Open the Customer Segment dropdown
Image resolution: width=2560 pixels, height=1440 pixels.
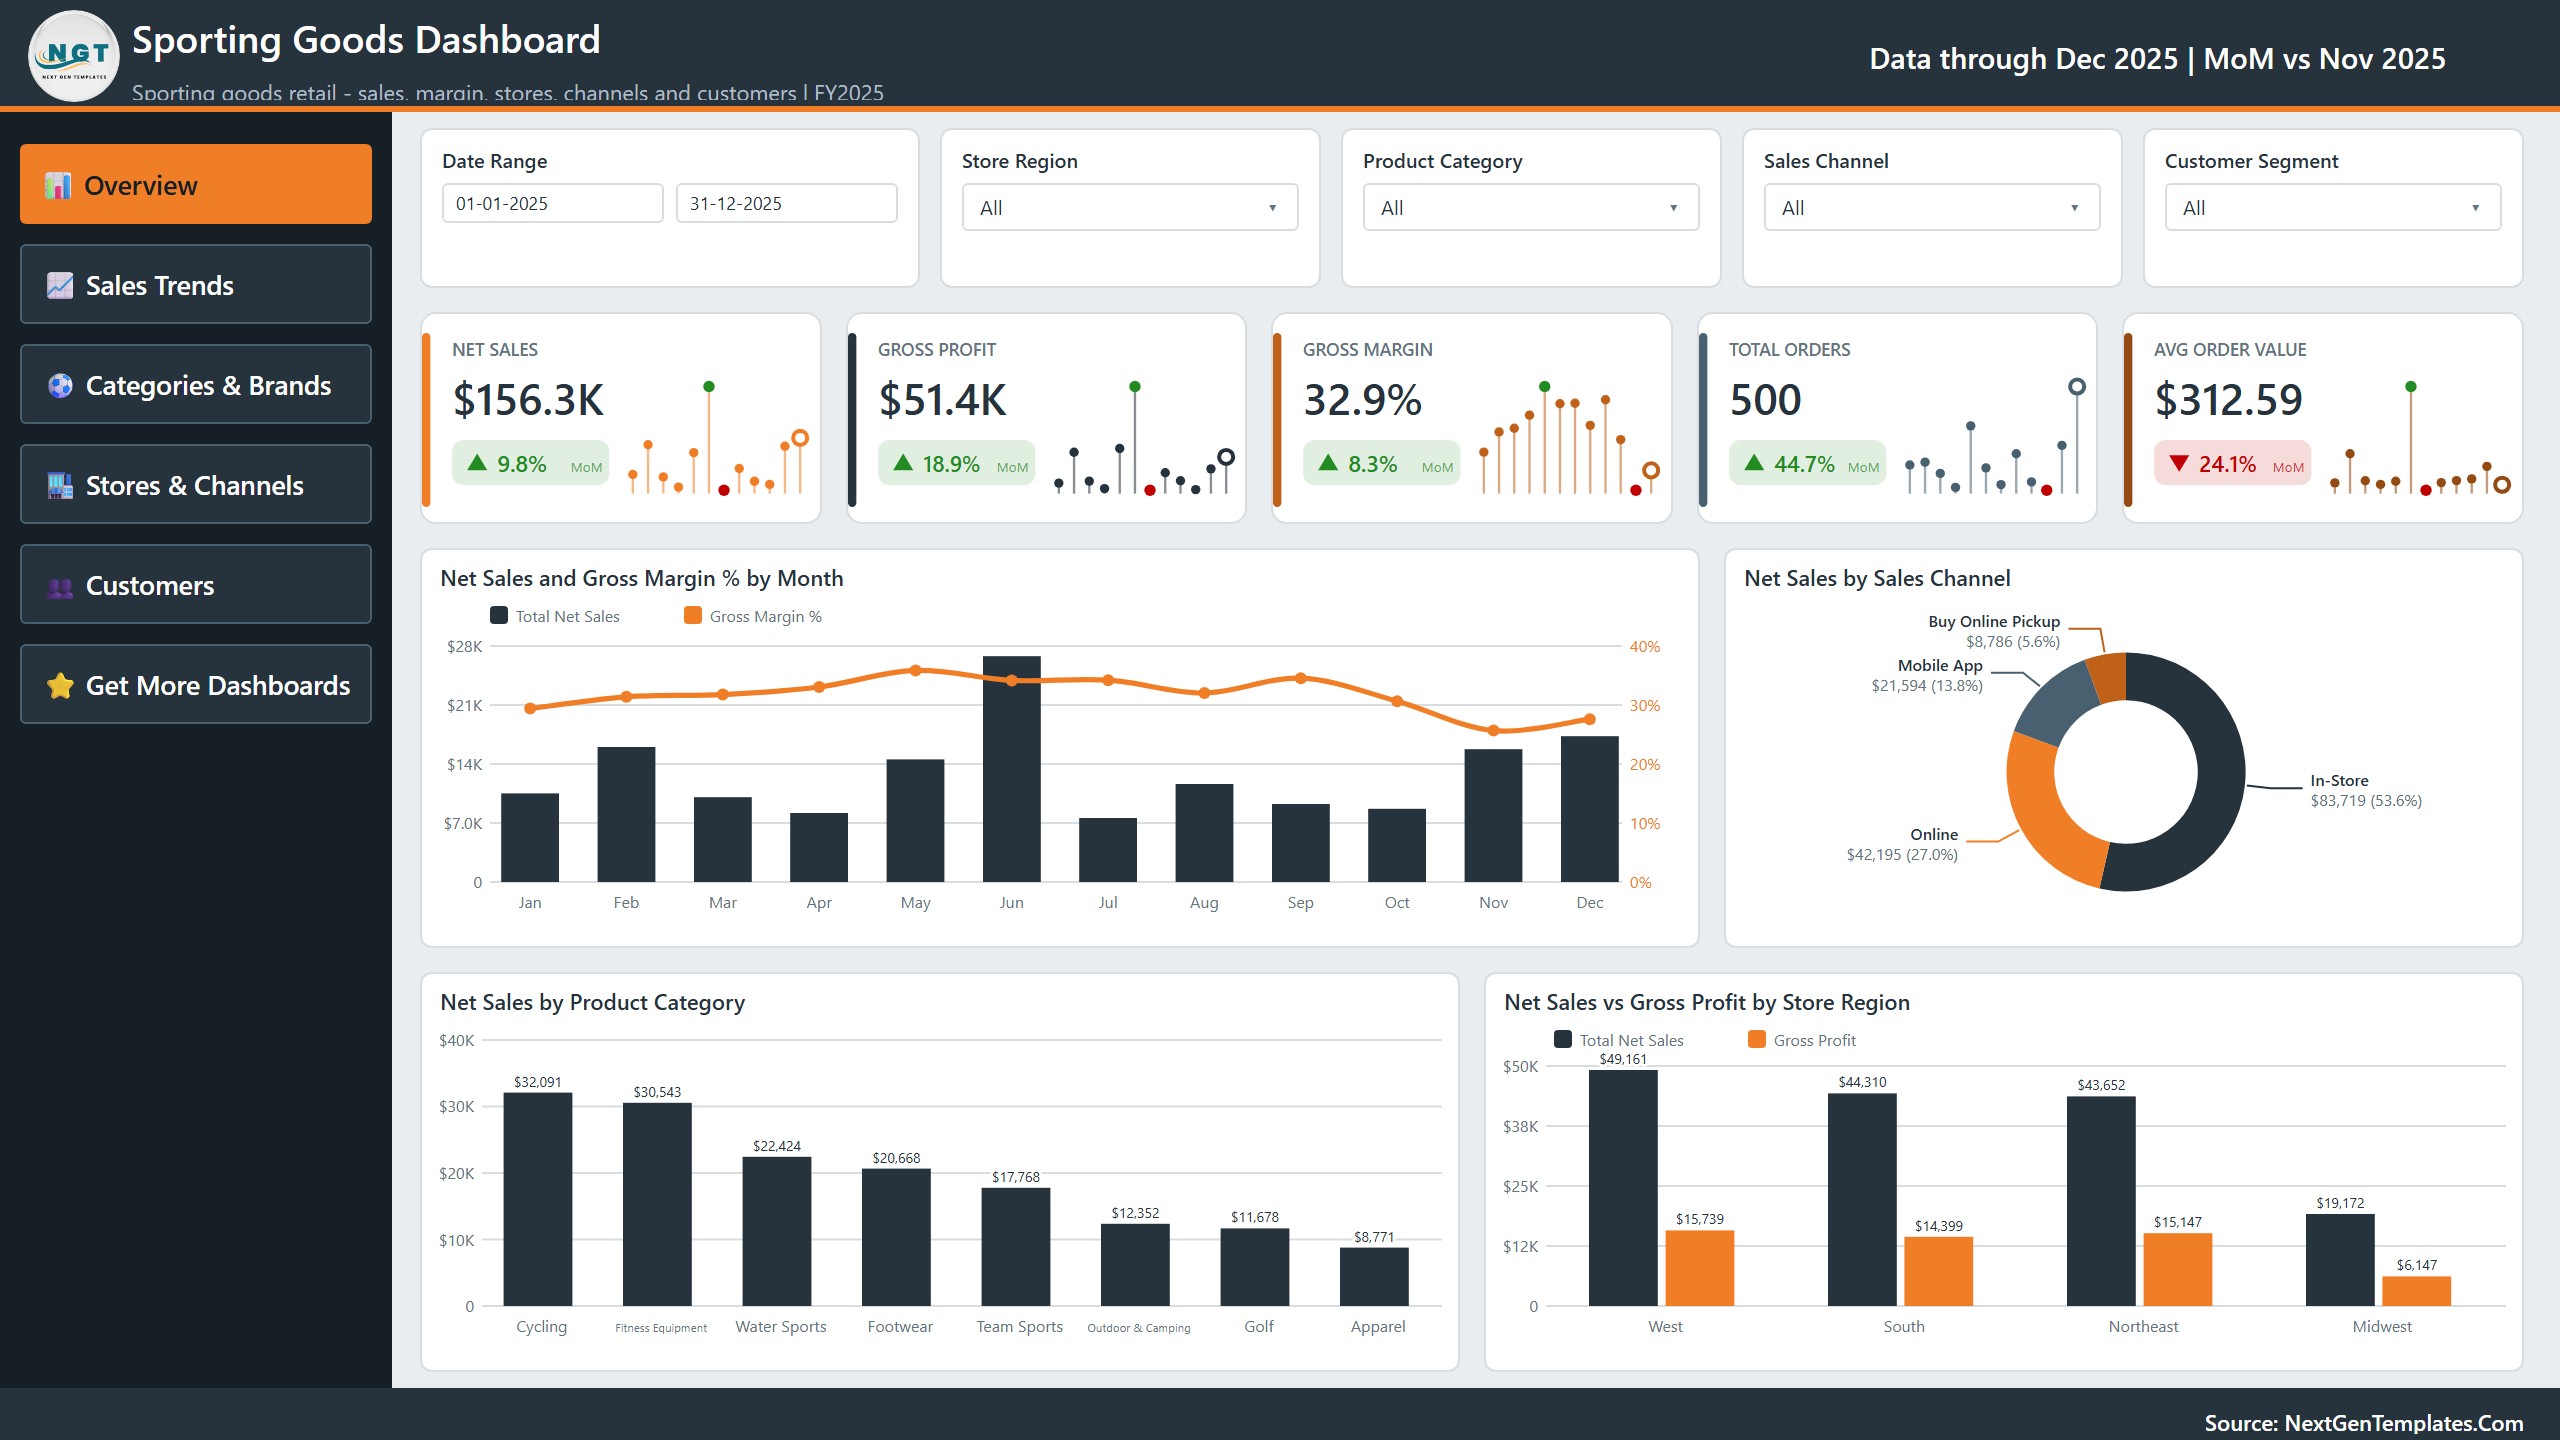[2333, 207]
